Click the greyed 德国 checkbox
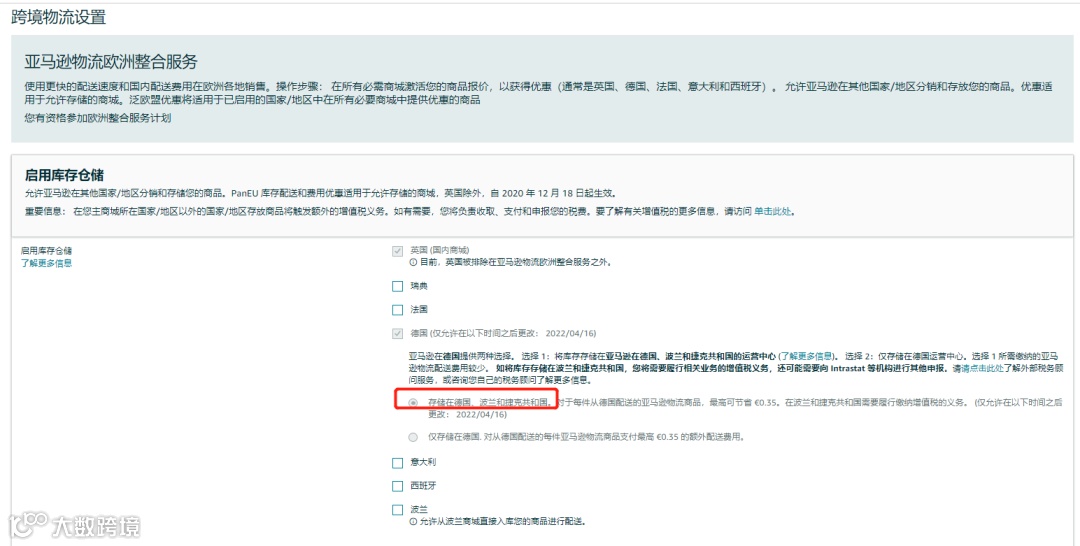 pyautogui.click(x=397, y=333)
